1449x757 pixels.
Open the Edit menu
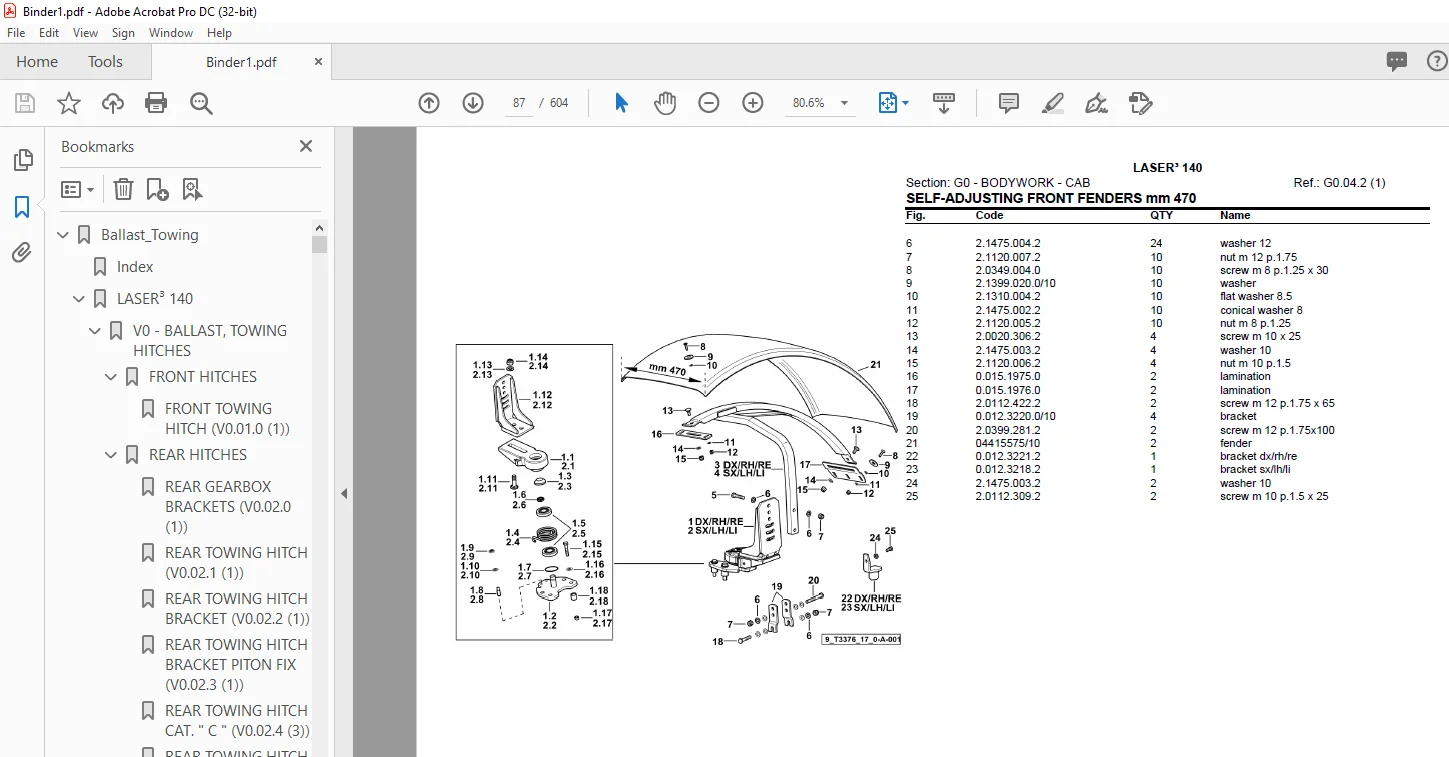pos(49,33)
